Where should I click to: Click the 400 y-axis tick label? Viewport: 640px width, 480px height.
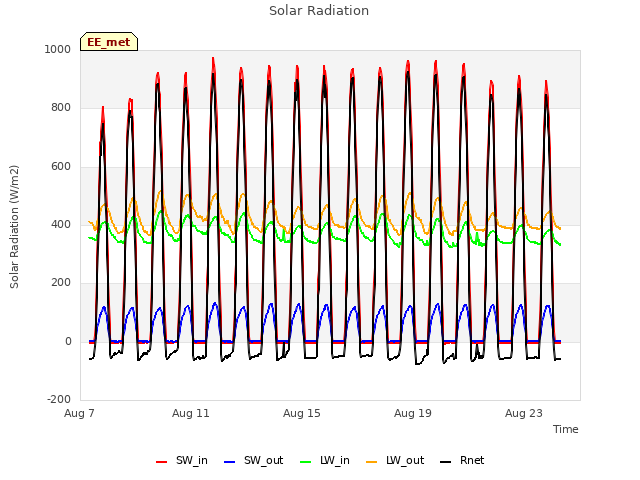click(x=61, y=224)
